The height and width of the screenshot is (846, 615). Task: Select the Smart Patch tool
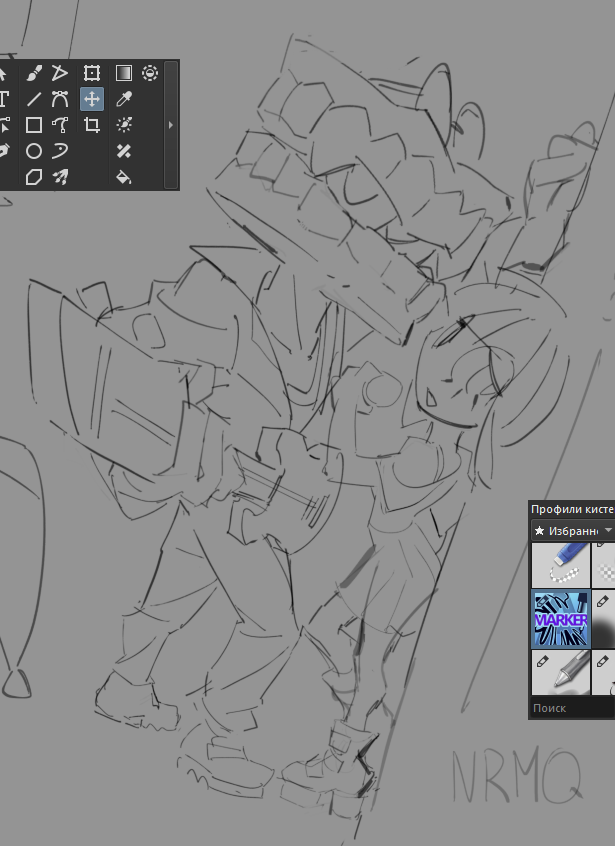coord(124,151)
